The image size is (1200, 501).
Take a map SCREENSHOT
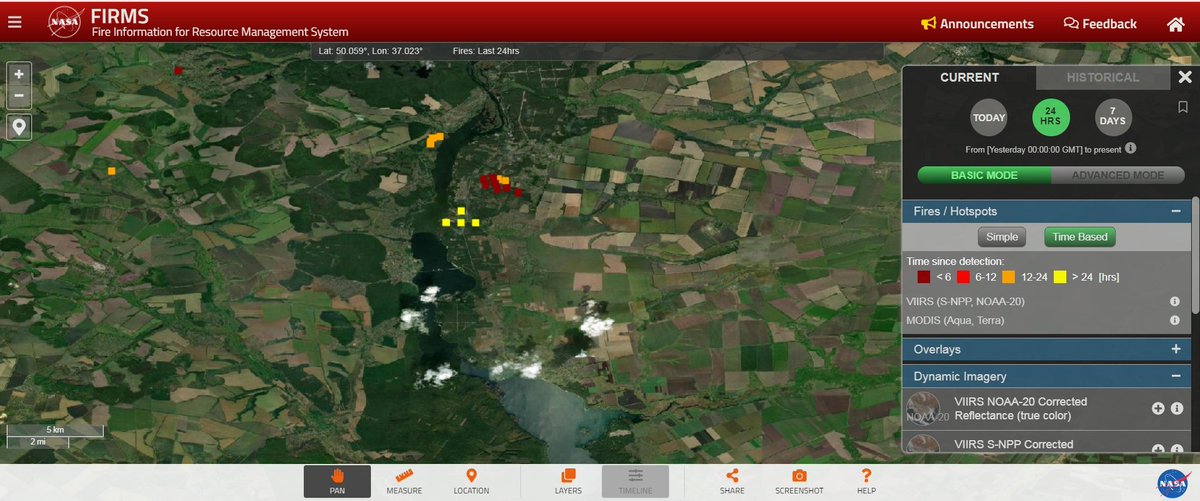tap(799, 481)
